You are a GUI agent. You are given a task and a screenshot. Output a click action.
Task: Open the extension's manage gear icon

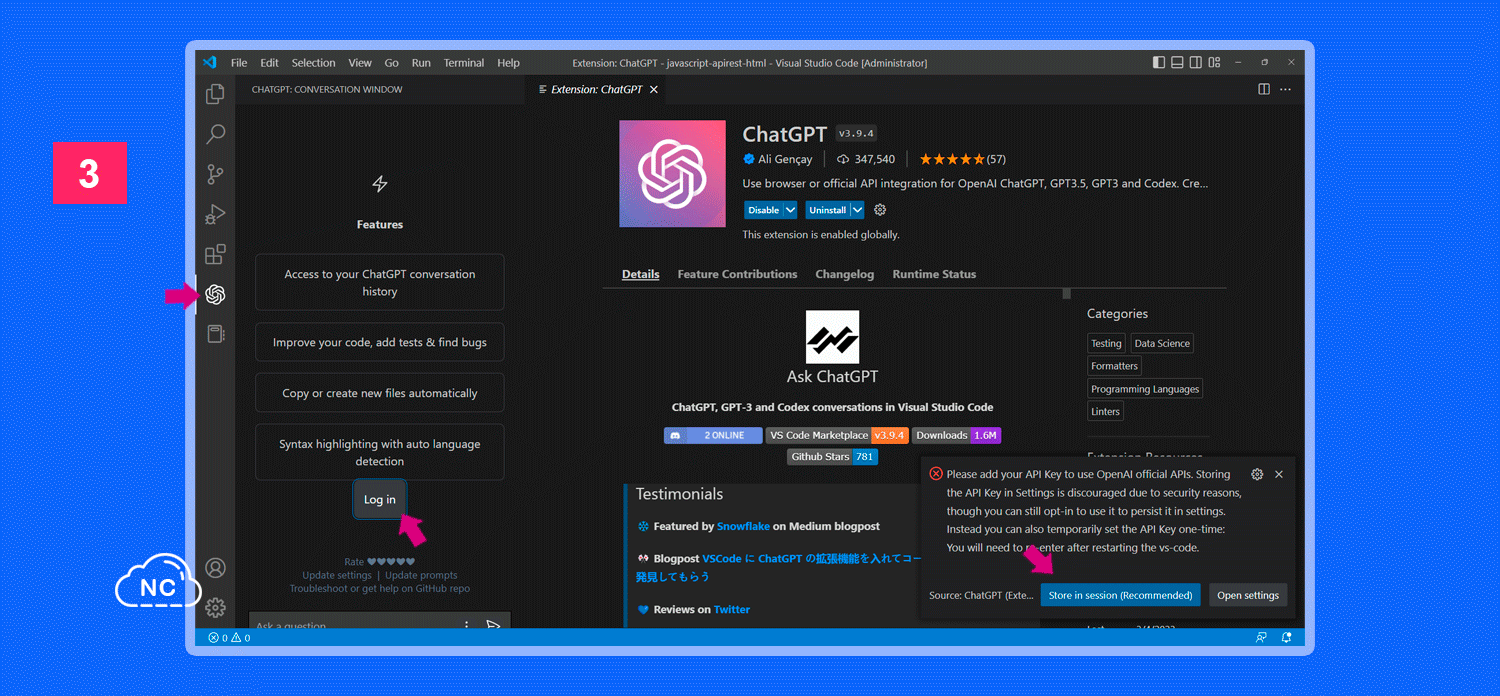[x=880, y=210]
